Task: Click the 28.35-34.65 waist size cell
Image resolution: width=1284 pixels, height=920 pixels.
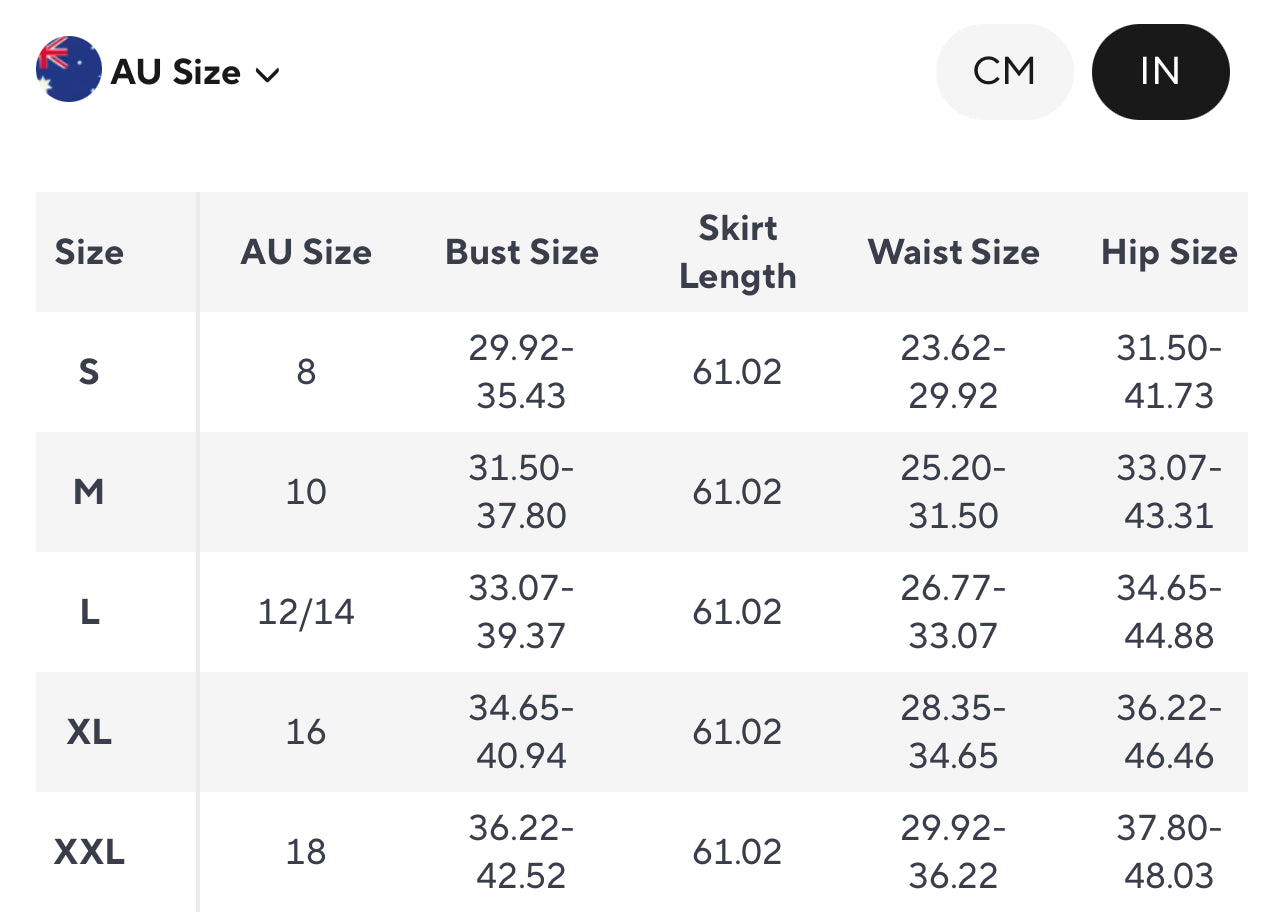Action: [953, 732]
